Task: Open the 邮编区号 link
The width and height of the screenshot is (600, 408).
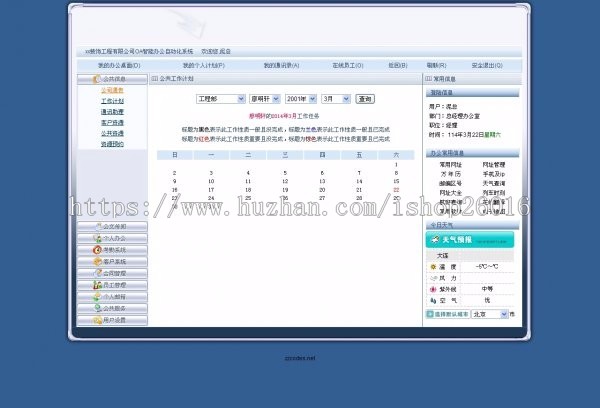Action: [x=450, y=183]
